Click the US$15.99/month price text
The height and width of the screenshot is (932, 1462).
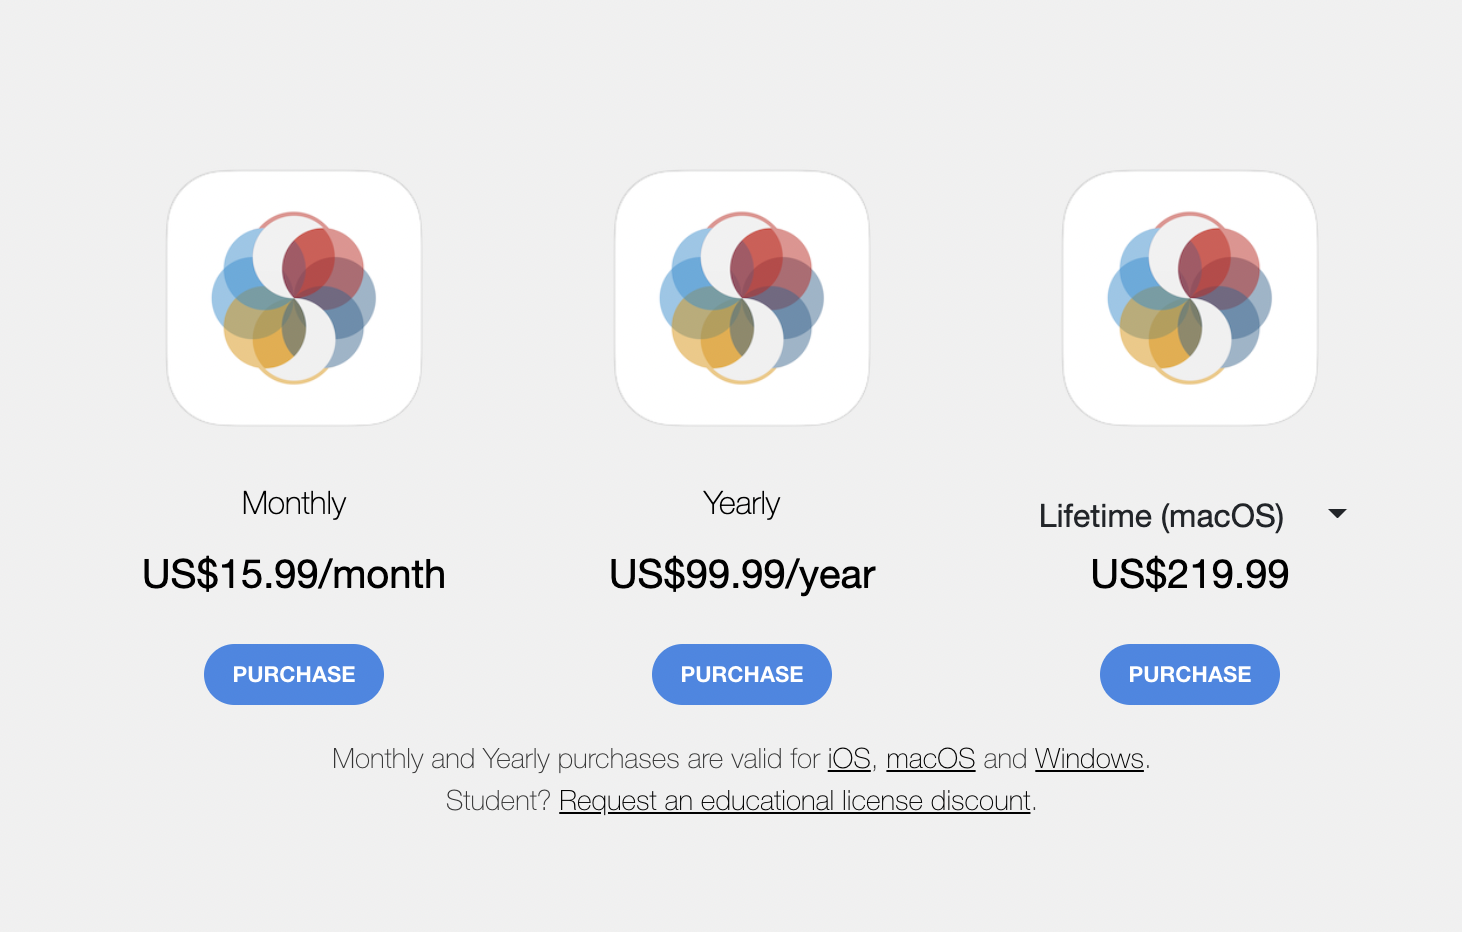pyautogui.click(x=294, y=574)
